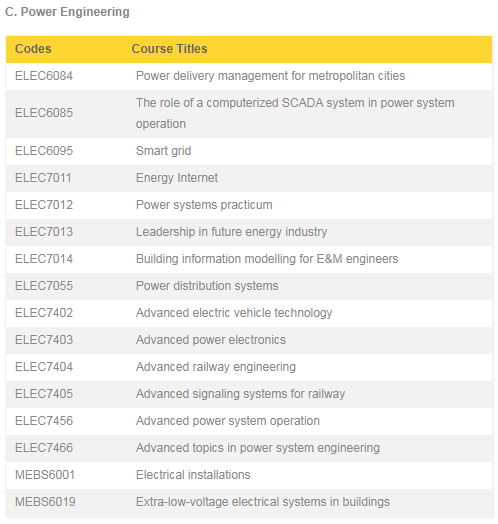Select Leadership in future energy industry
The height and width of the screenshot is (524, 498).
pyautogui.click(x=231, y=232)
